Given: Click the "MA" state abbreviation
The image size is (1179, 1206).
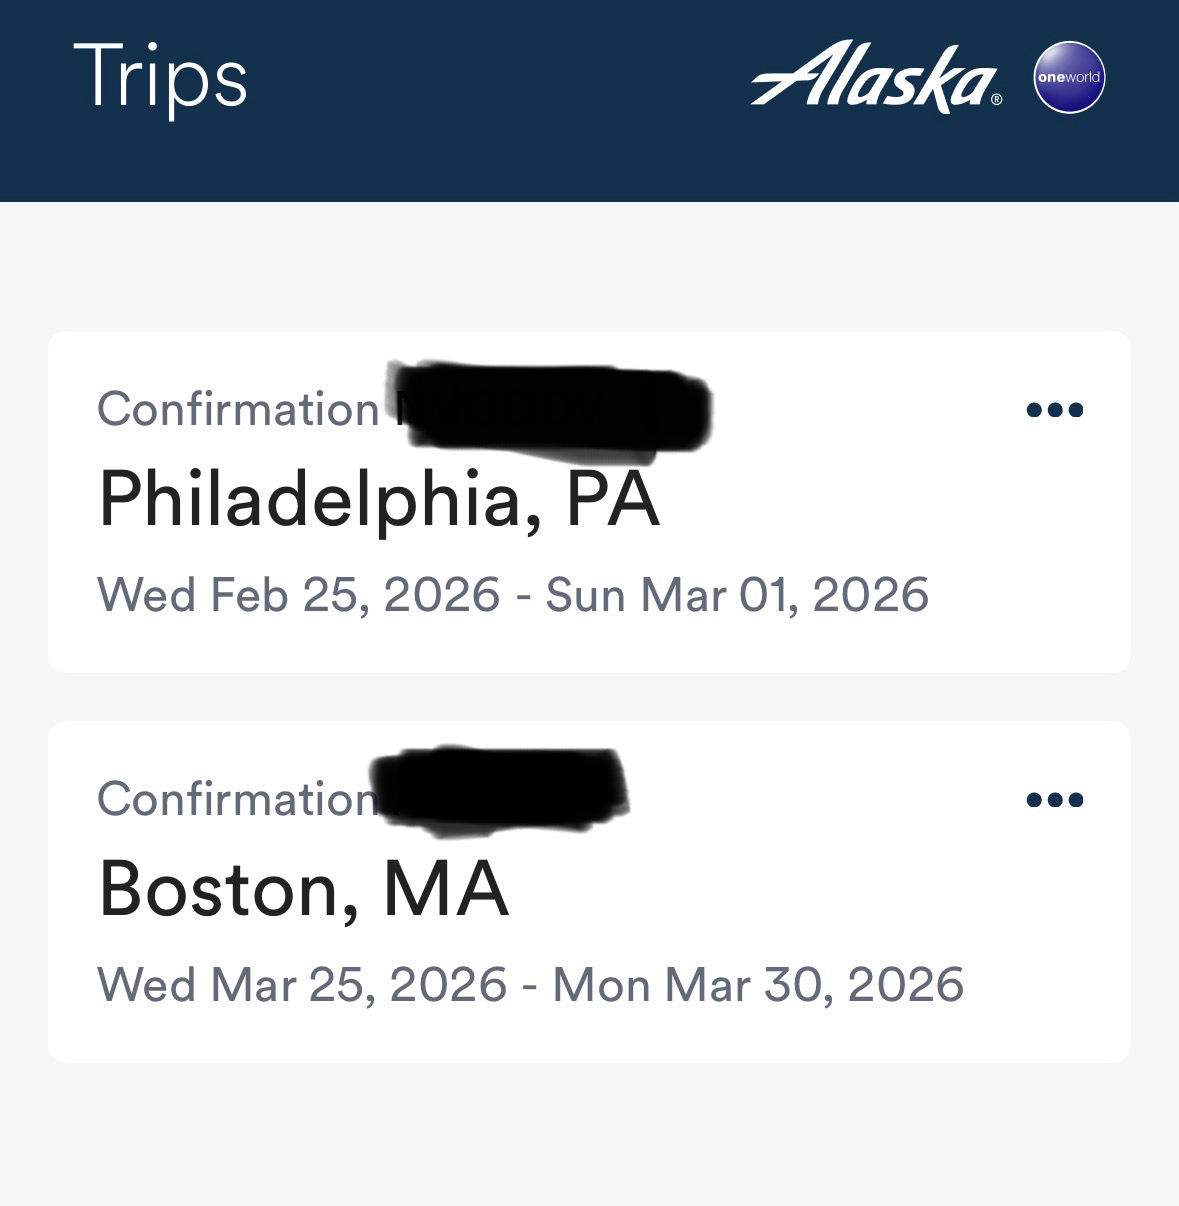Looking at the screenshot, I should click(x=446, y=889).
